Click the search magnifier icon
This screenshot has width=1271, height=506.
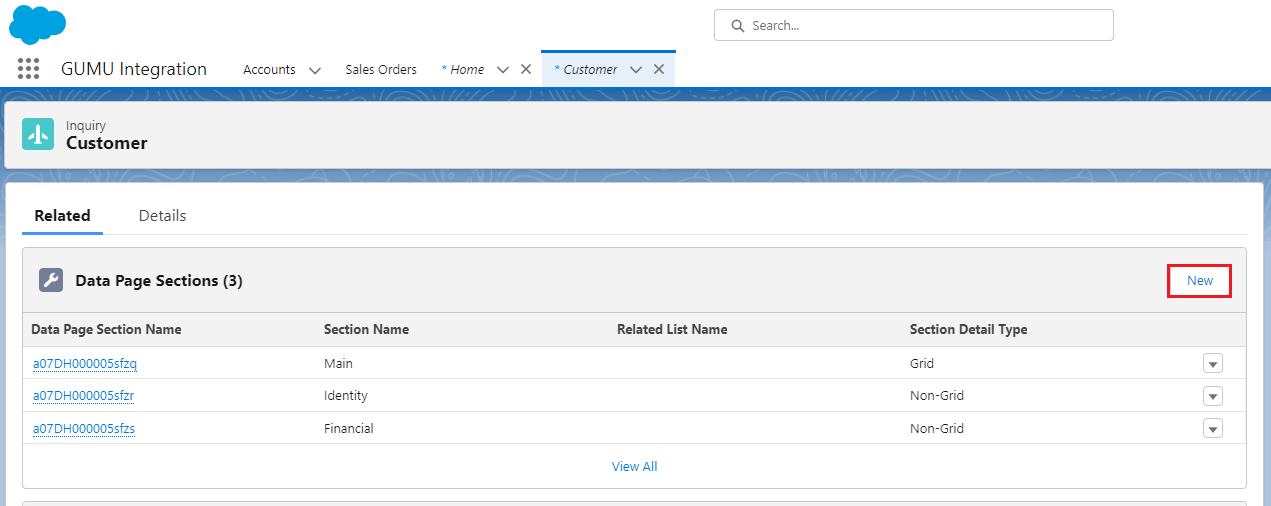(738, 25)
